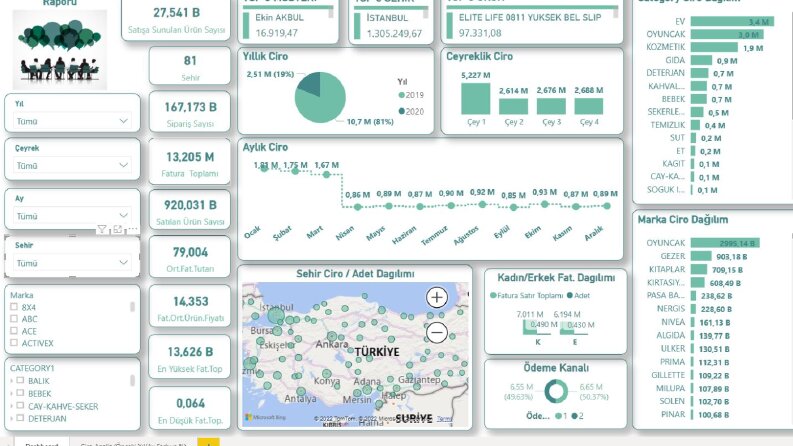Viewport: 793px width, 446px height.
Task: Check the ACE brand checkbox
Action: [14, 331]
